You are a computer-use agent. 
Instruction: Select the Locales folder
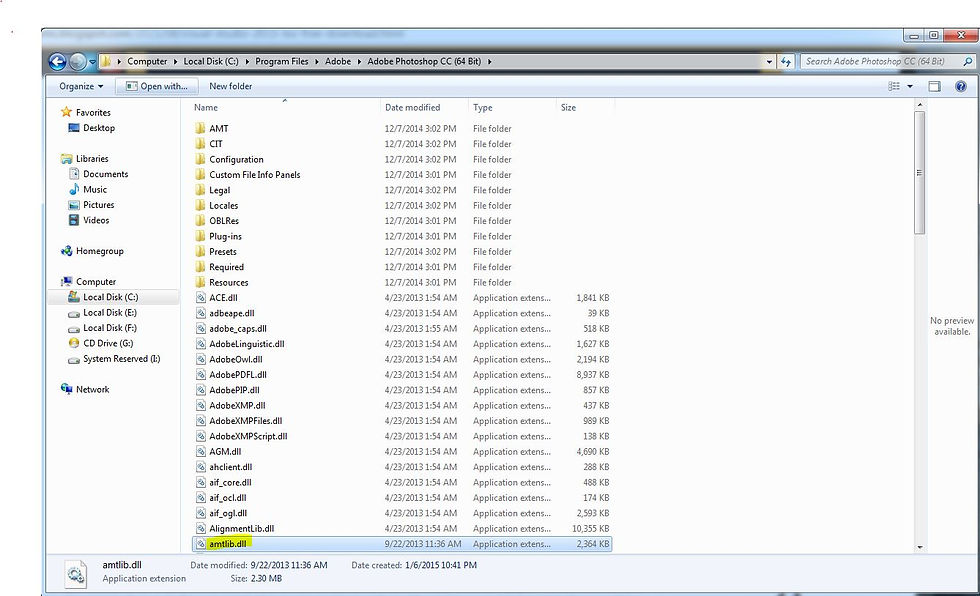223,206
